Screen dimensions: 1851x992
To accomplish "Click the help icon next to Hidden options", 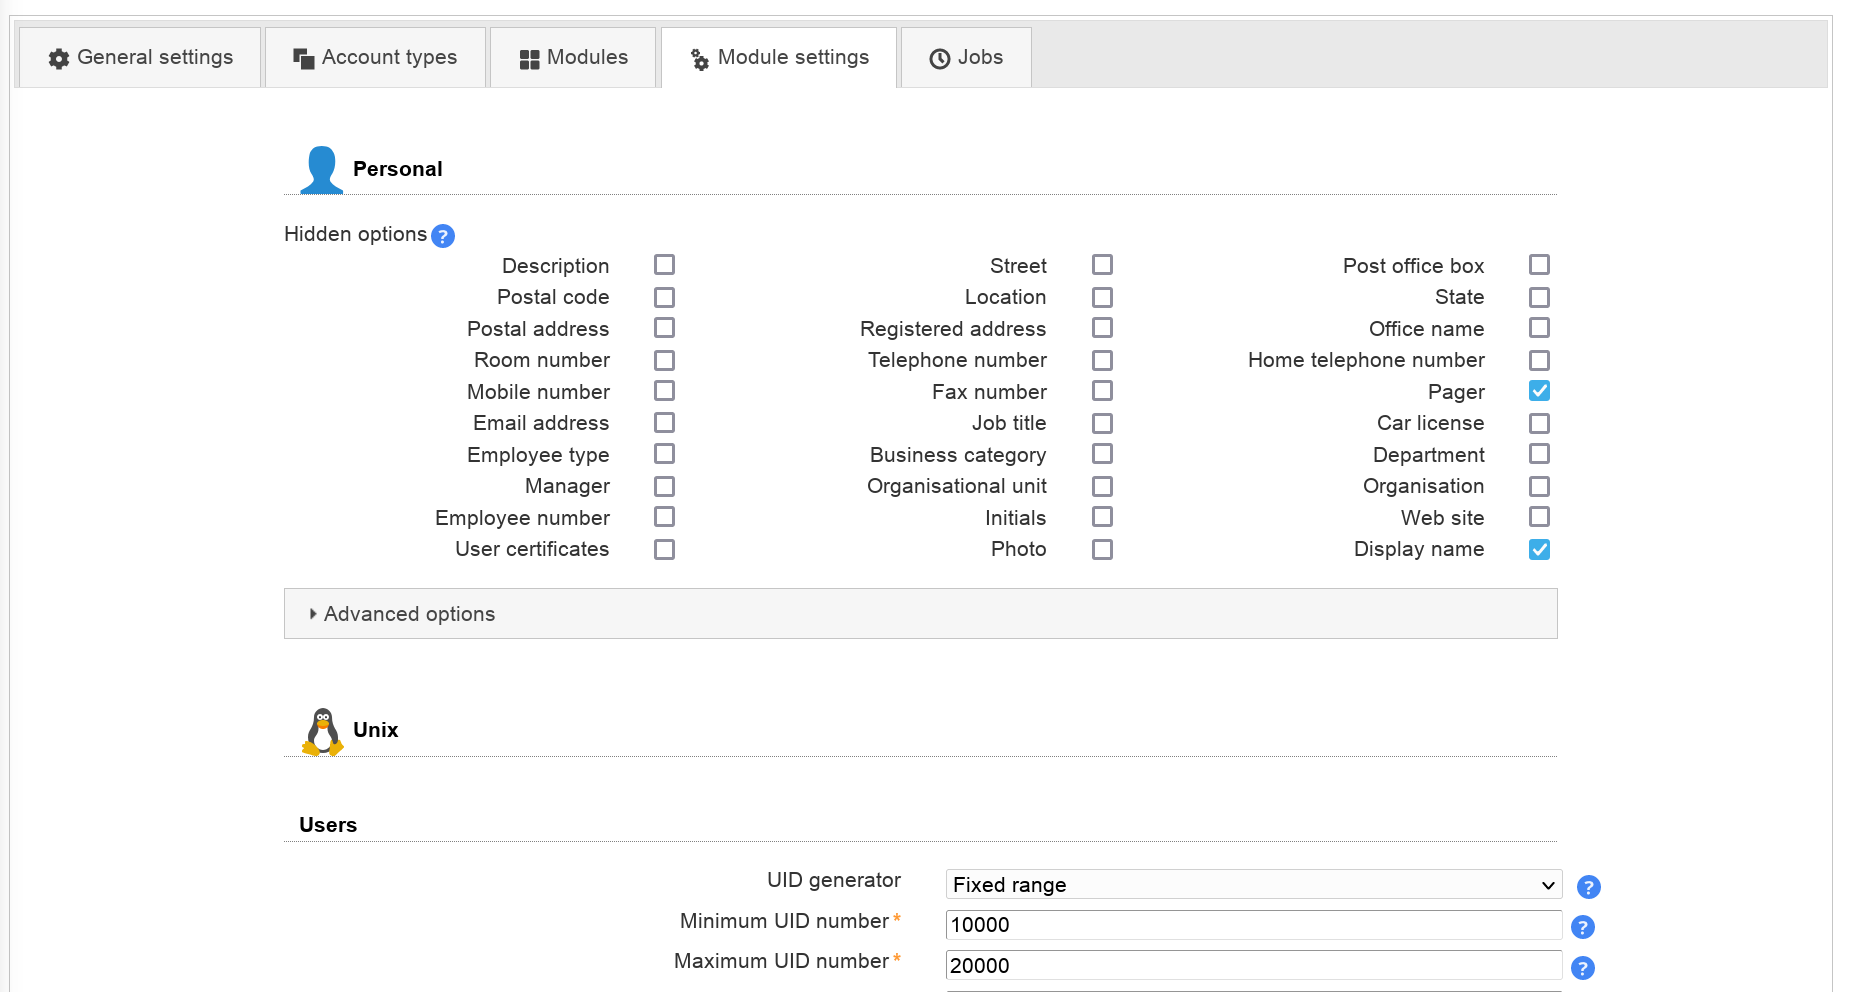I will tap(443, 236).
